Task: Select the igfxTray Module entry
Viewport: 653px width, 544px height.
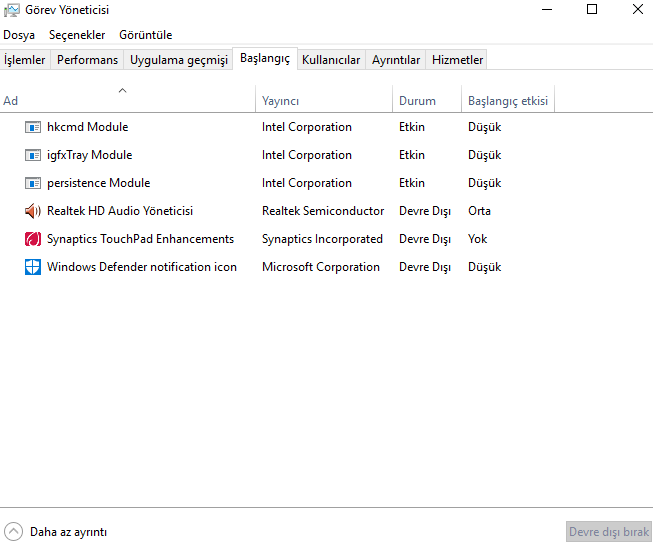Action: (90, 155)
